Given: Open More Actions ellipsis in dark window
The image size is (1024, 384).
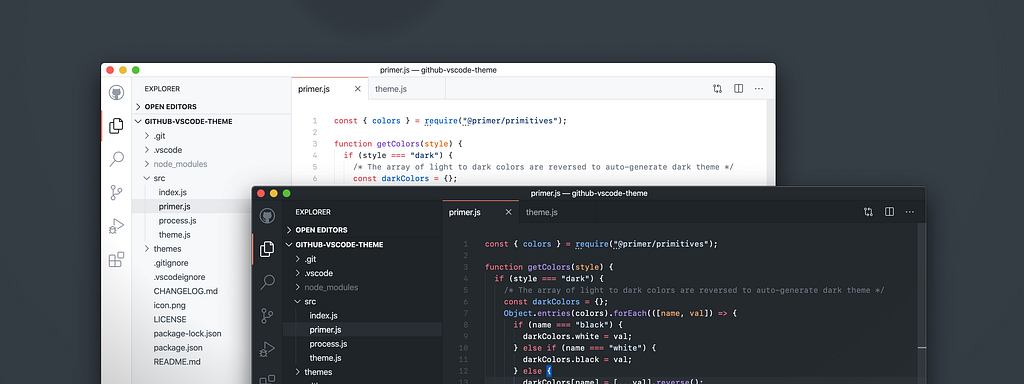Looking at the screenshot, I should 910,212.
